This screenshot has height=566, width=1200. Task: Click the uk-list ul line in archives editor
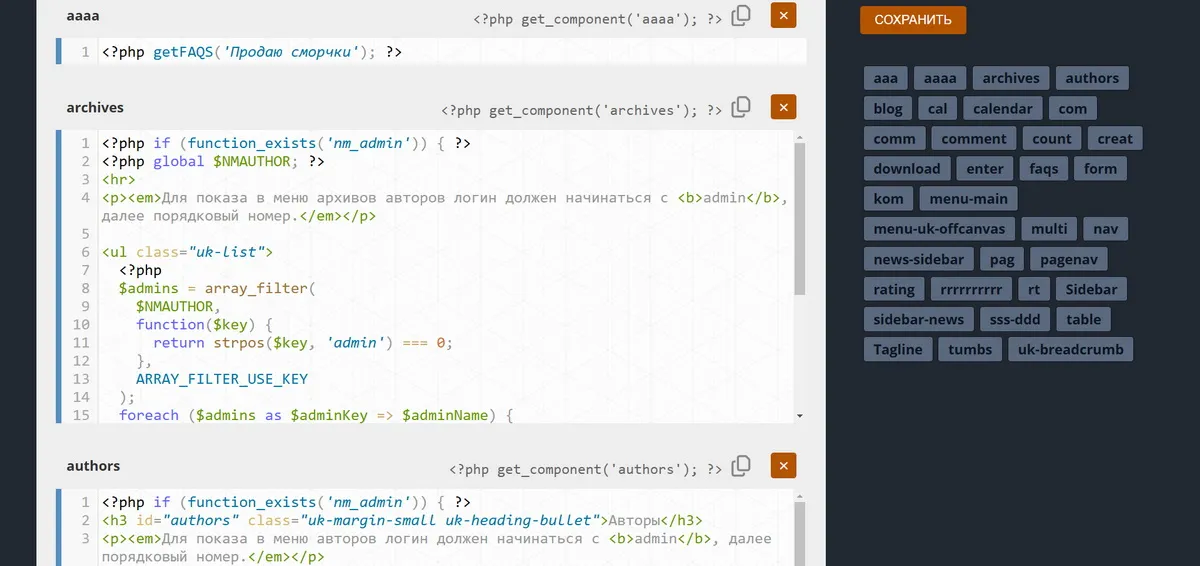[187, 252]
